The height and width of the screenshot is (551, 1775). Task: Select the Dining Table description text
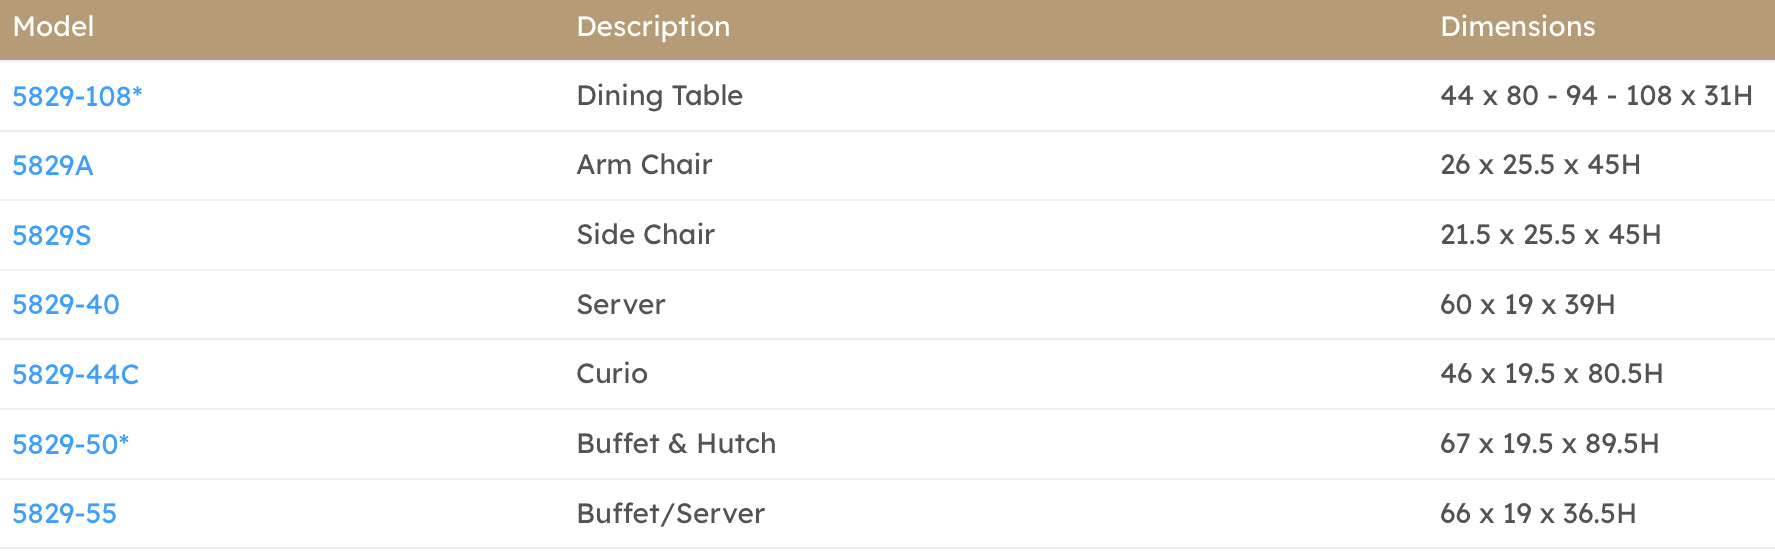click(659, 96)
